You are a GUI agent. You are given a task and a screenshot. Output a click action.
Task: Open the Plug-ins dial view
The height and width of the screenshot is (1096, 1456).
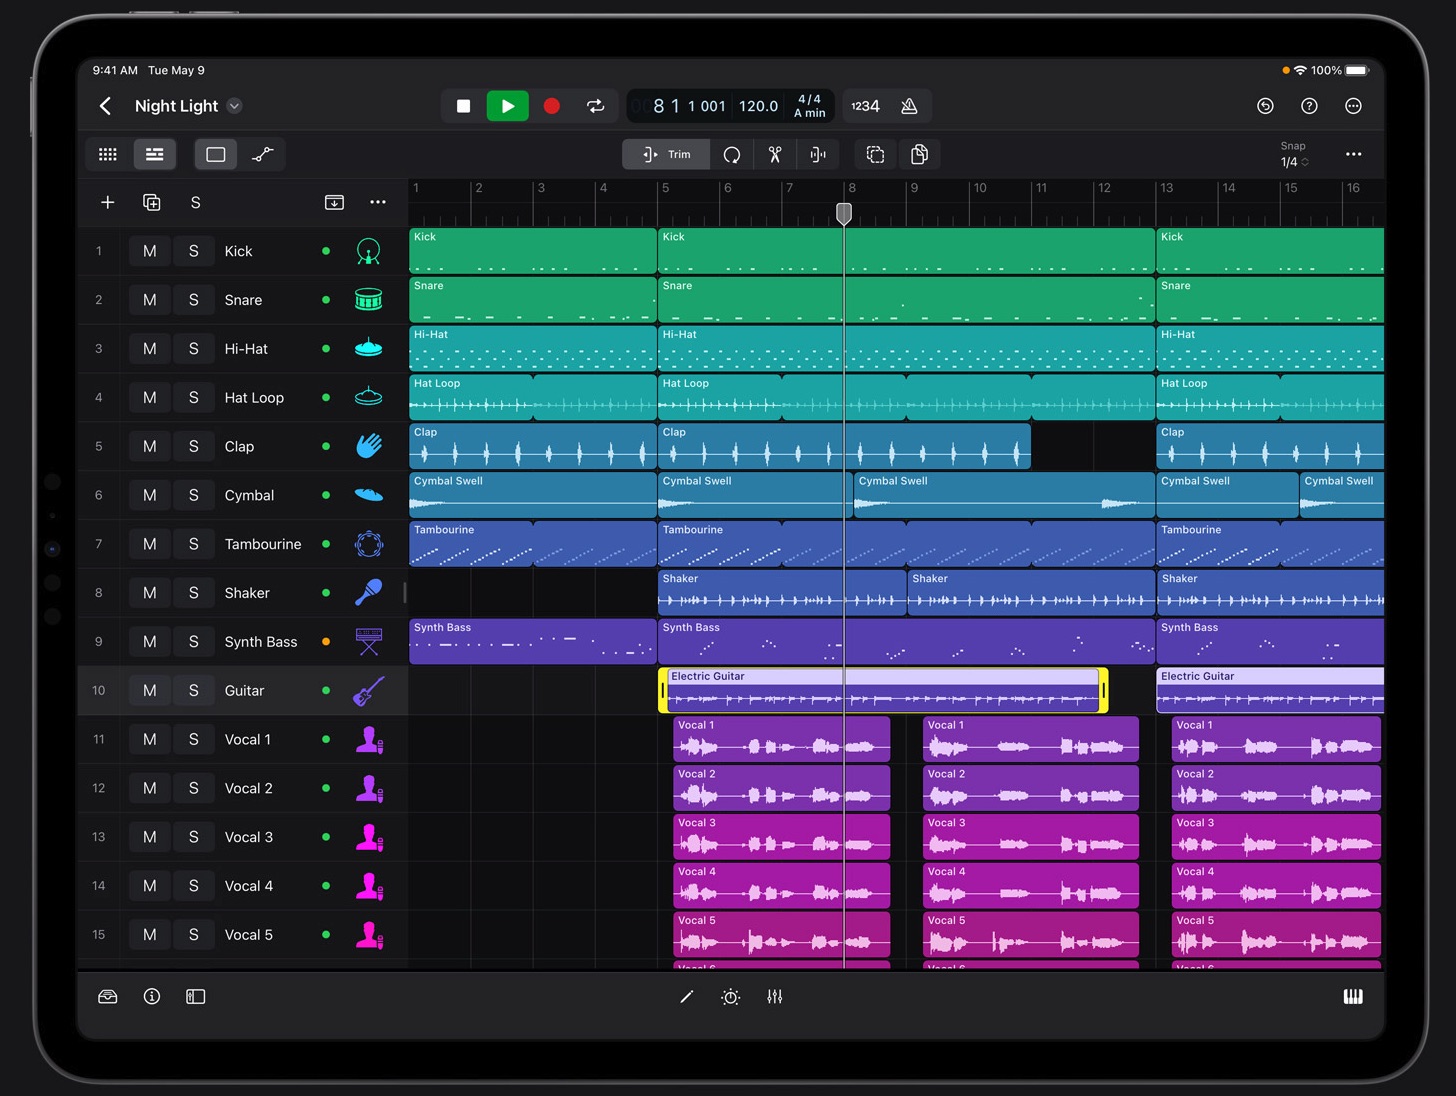pyautogui.click(x=731, y=997)
